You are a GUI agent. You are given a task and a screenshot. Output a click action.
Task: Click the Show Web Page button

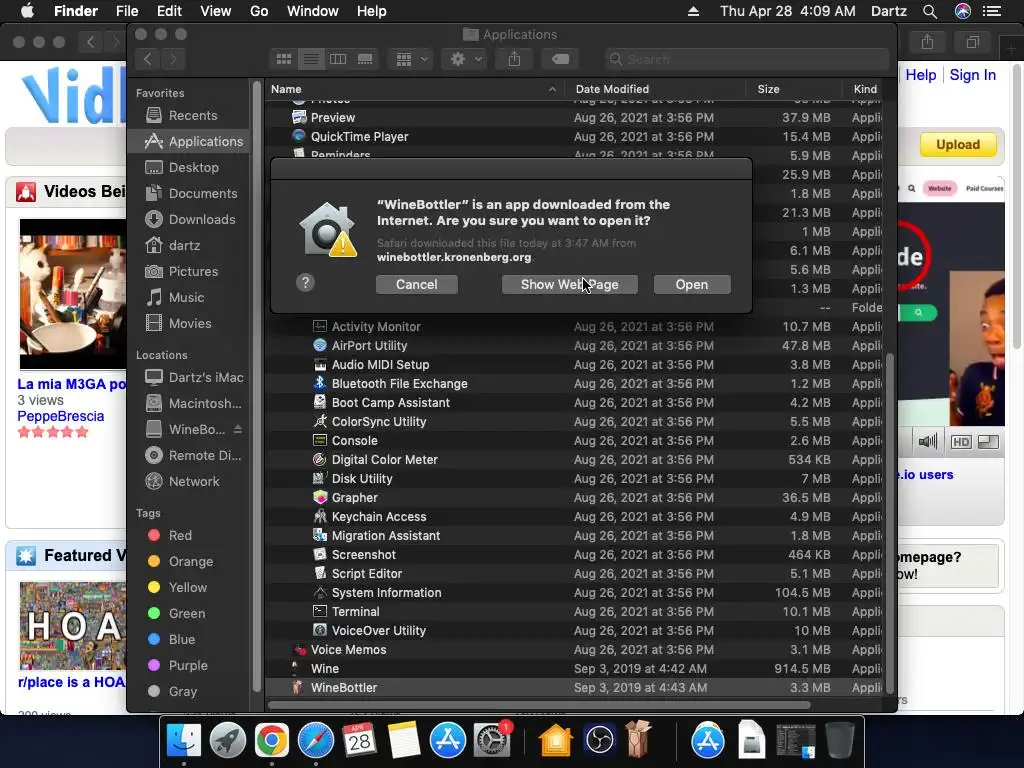(x=569, y=284)
